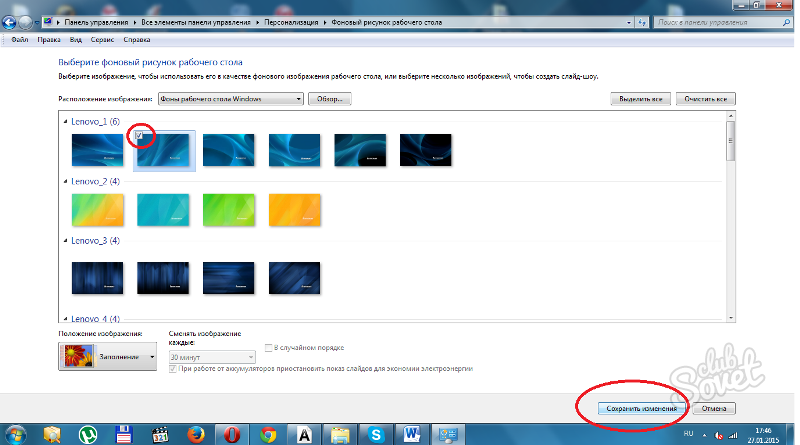This screenshot has height=445, width=800.
Task: Uncheck the selected second Lenovo_1 wallpaper checkbox
Action: (x=142, y=135)
